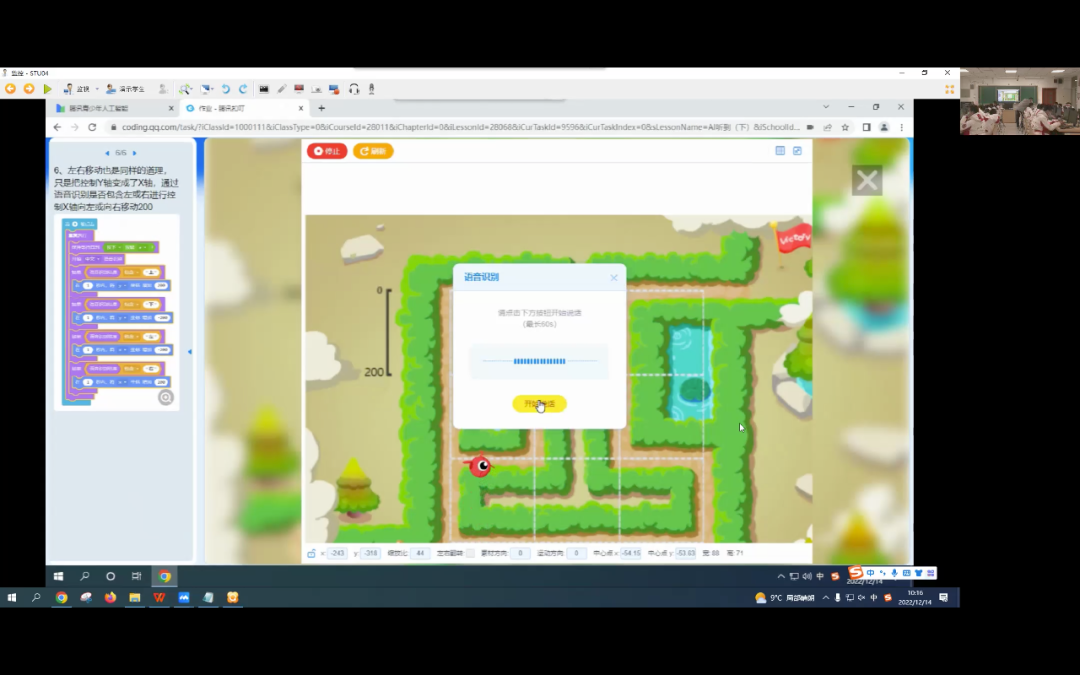Viewport: 1080px width, 675px height.
Task: Open the notification center icon on taskbar
Action: (944, 598)
